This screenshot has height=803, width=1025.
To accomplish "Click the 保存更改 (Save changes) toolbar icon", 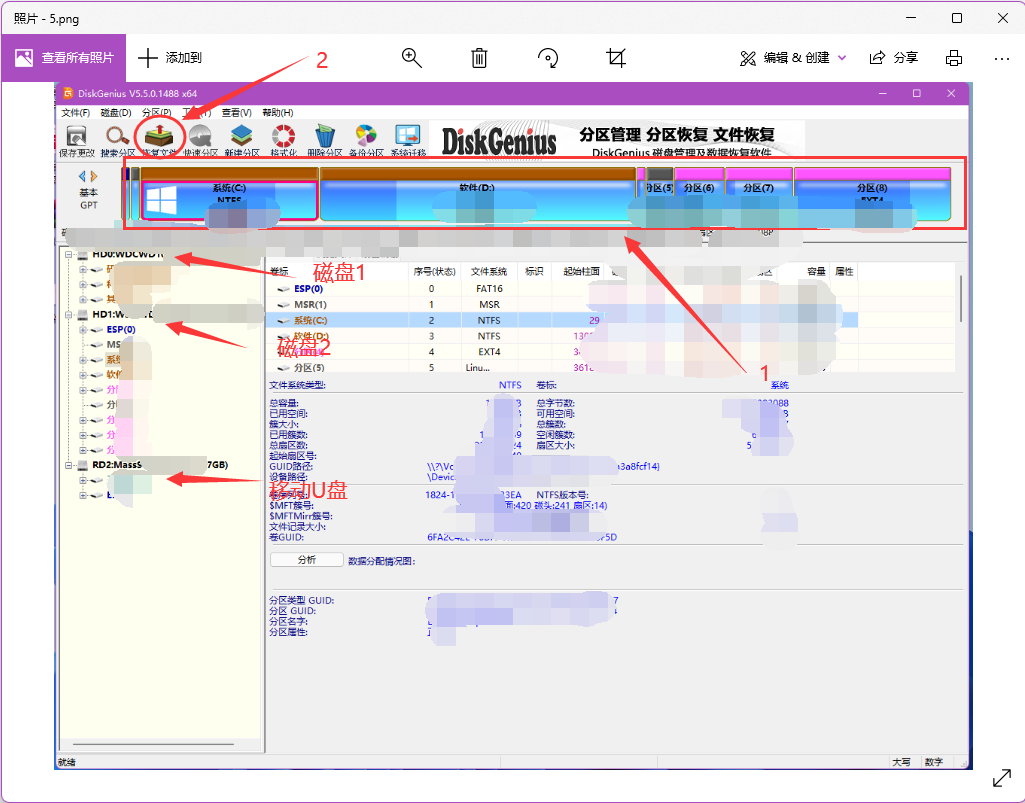I will click(76, 136).
